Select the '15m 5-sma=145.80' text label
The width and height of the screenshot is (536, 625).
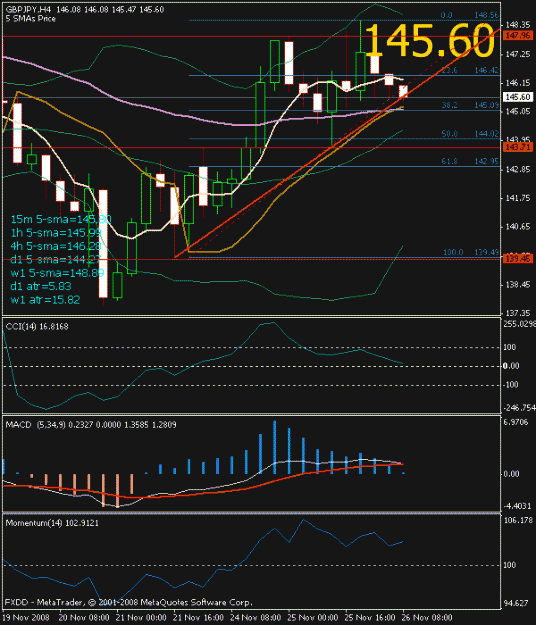pyautogui.click(x=61, y=219)
